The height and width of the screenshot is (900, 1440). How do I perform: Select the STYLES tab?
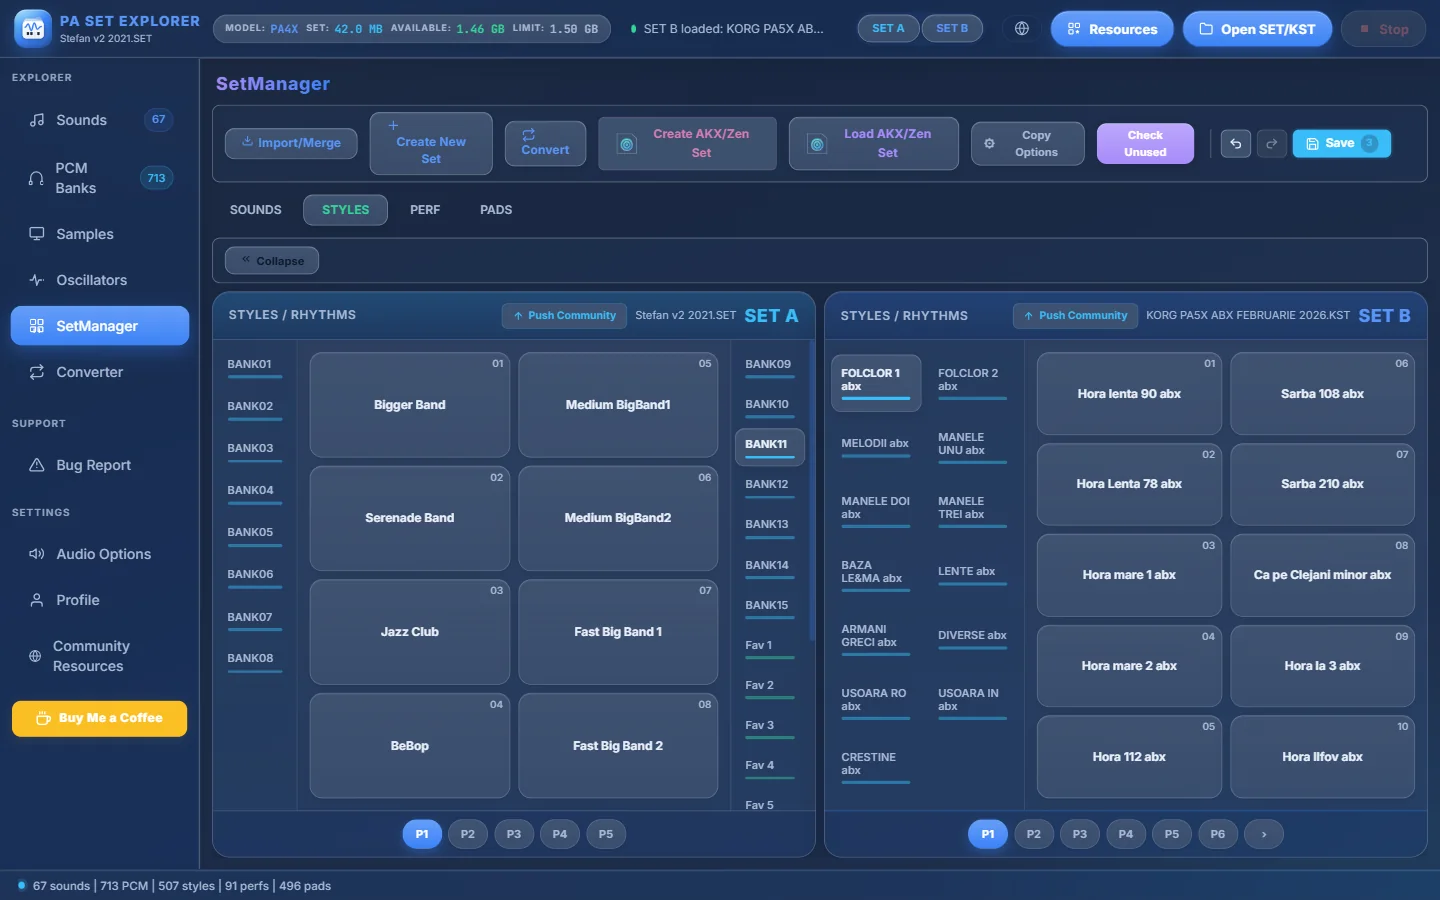(x=346, y=210)
